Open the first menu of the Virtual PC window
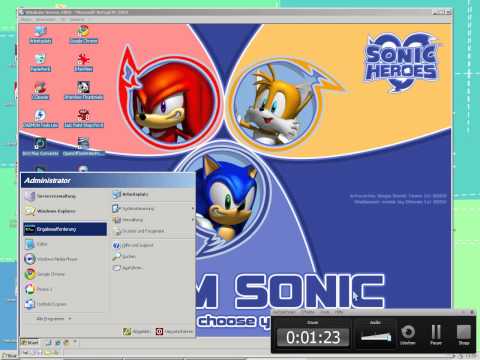The width and height of the screenshot is (480, 360). [x=27, y=20]
